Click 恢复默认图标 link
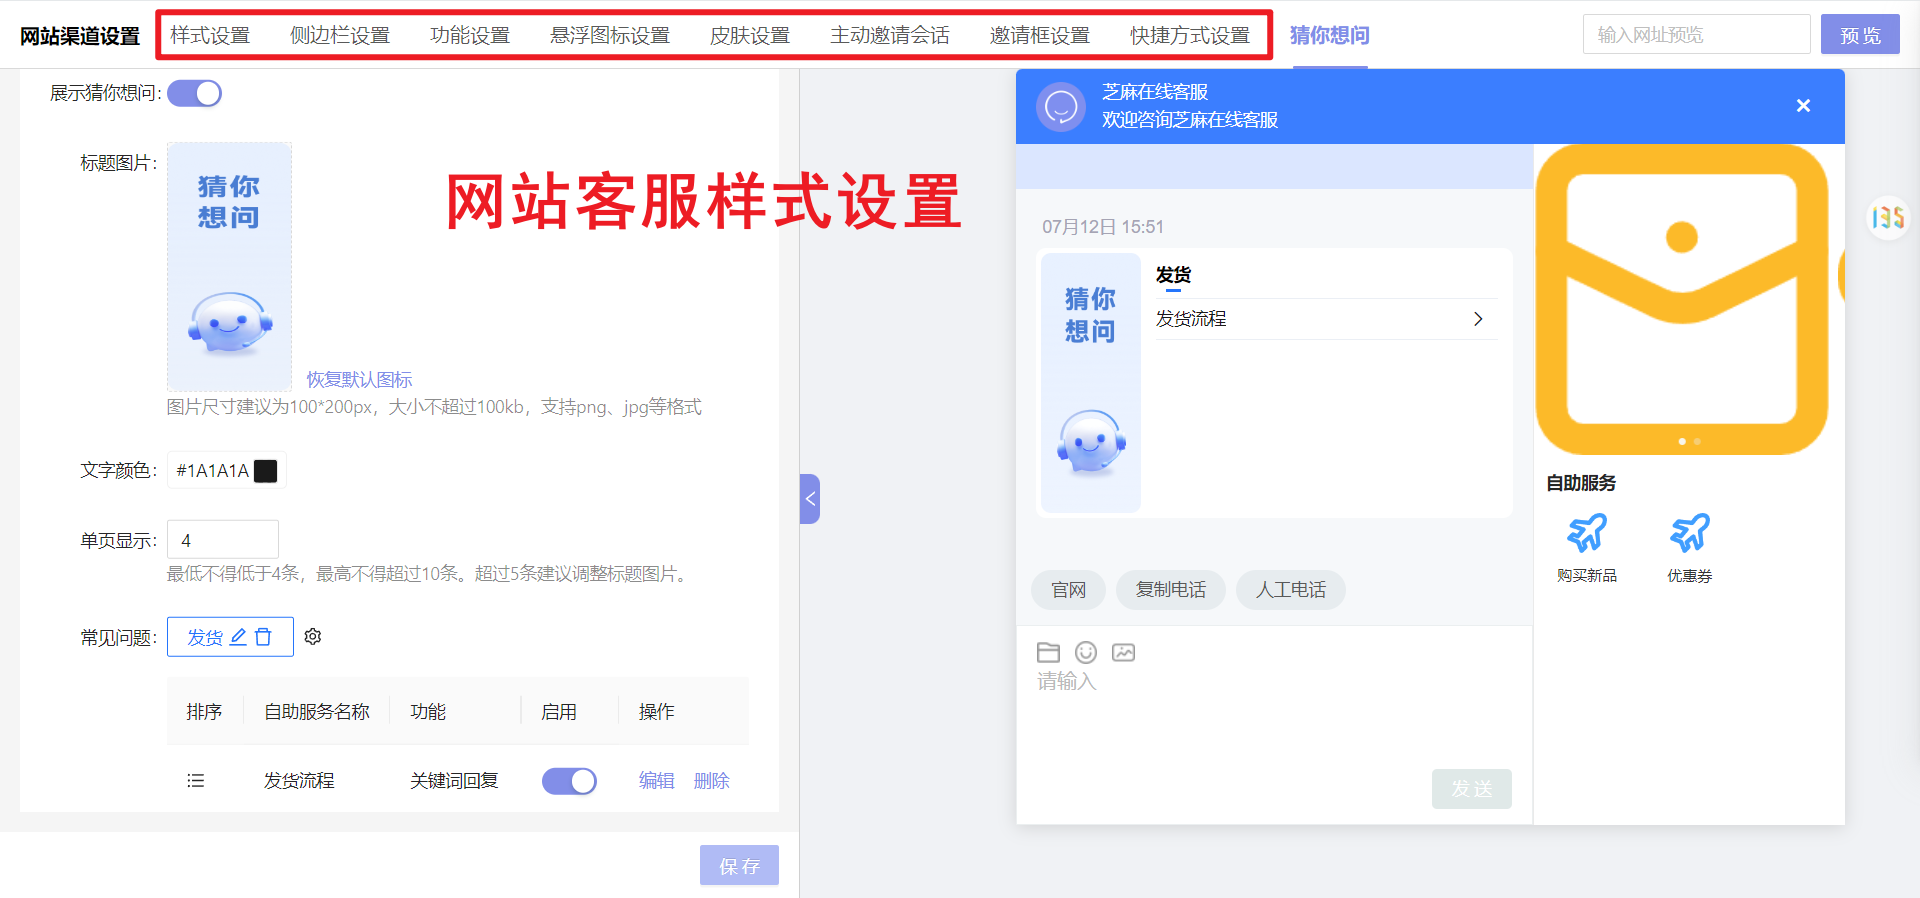Screen dimensions: 1920x898 coord(359,379)
